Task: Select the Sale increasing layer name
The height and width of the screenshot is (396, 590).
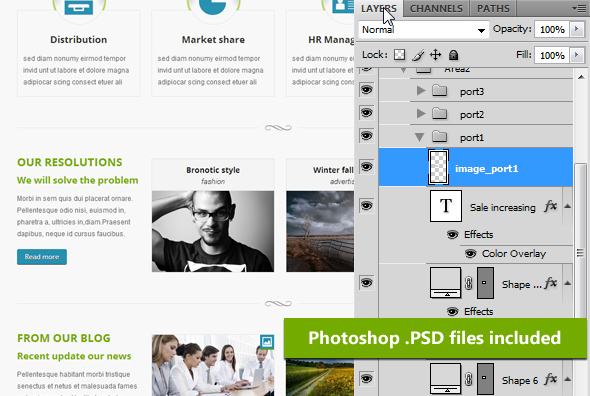Action: point(502,207)
